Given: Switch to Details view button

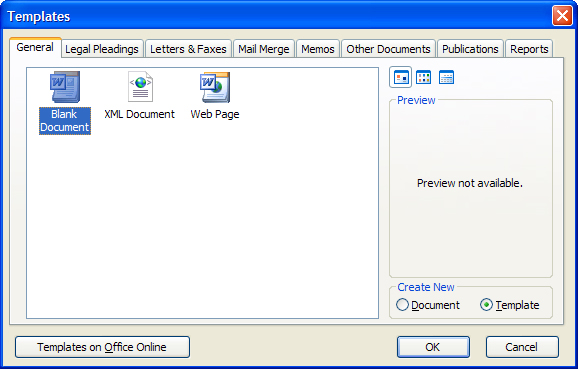Looking at the screenshot, I should [446, 77].
